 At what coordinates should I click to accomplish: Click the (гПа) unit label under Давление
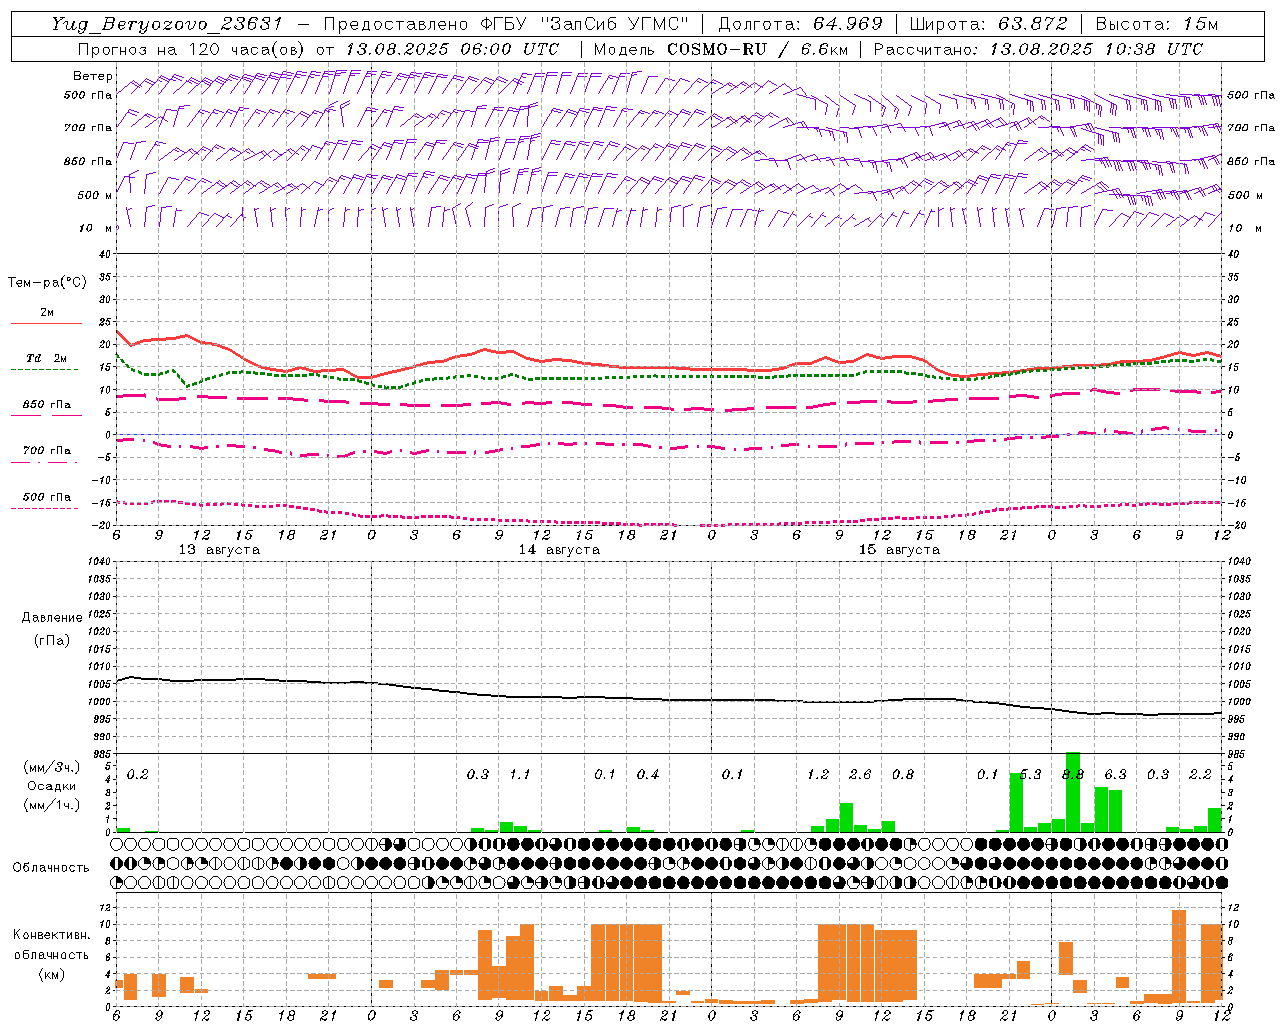[52, 640]
